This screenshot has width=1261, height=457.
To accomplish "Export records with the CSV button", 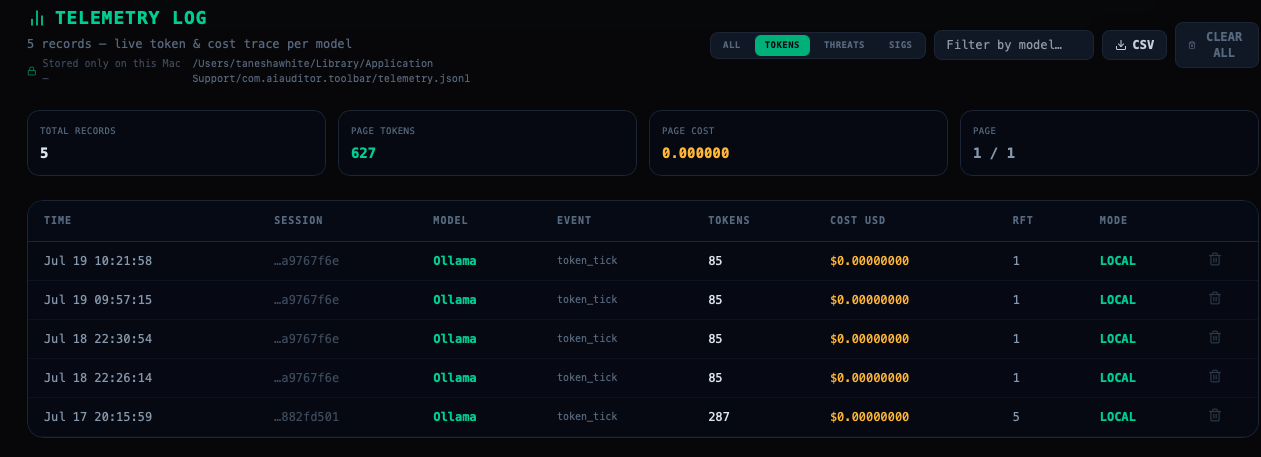I will click(1134, 45).
